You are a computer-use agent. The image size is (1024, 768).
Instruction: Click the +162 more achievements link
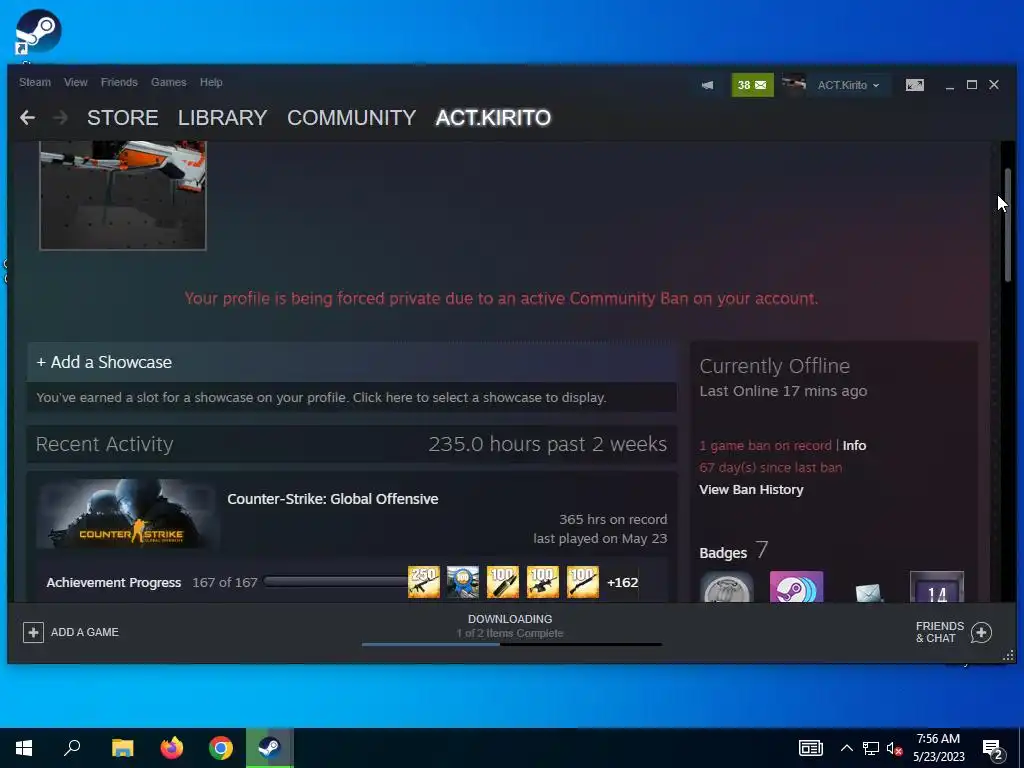[622, 583]
